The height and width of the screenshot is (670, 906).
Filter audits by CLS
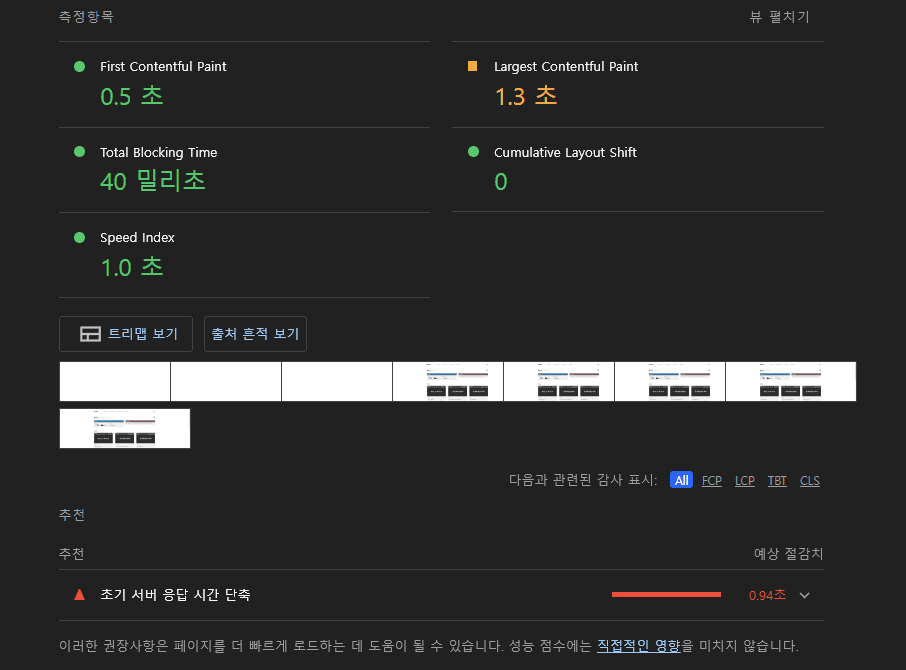809,481
